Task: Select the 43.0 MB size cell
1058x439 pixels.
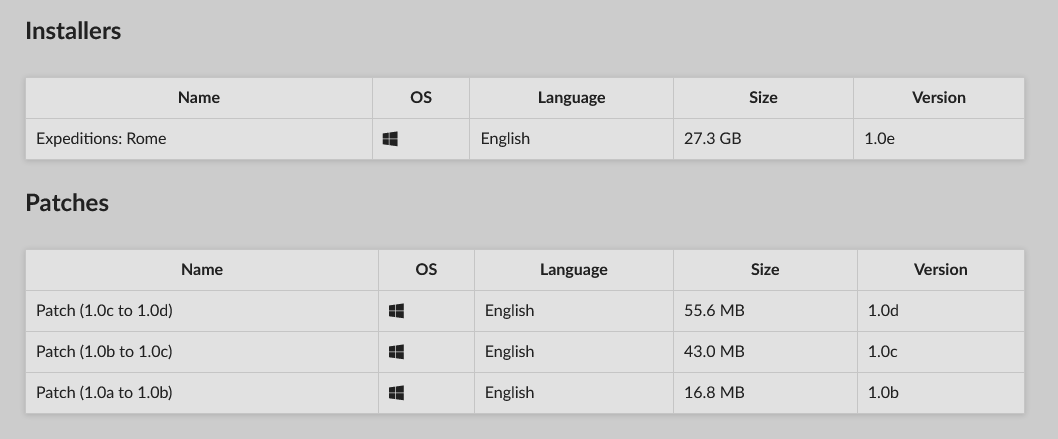Action: (x=714, y=352)
